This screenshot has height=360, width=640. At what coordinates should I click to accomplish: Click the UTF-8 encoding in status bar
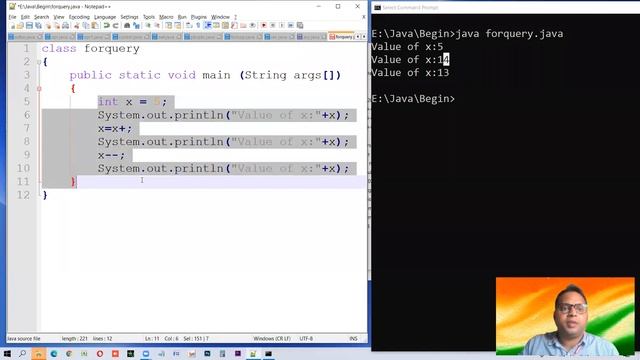[306, 338]
